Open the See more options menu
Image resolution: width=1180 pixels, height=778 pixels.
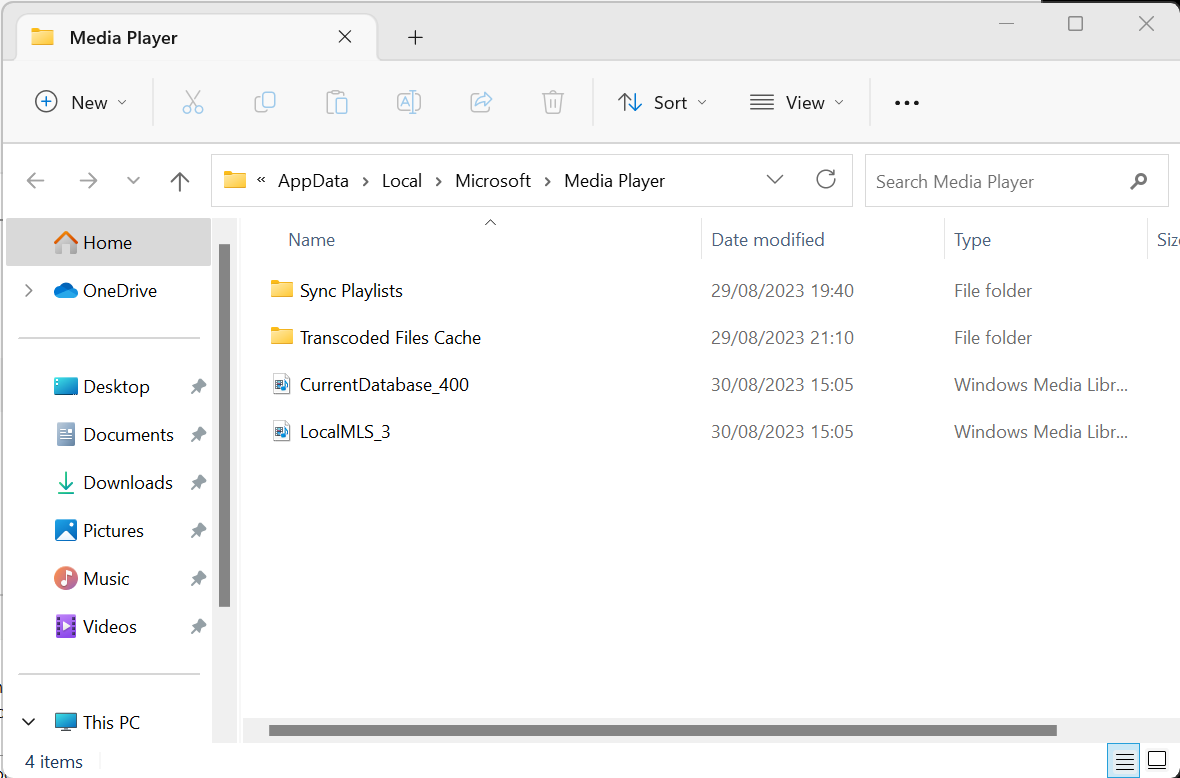click(x=906, y=102)
